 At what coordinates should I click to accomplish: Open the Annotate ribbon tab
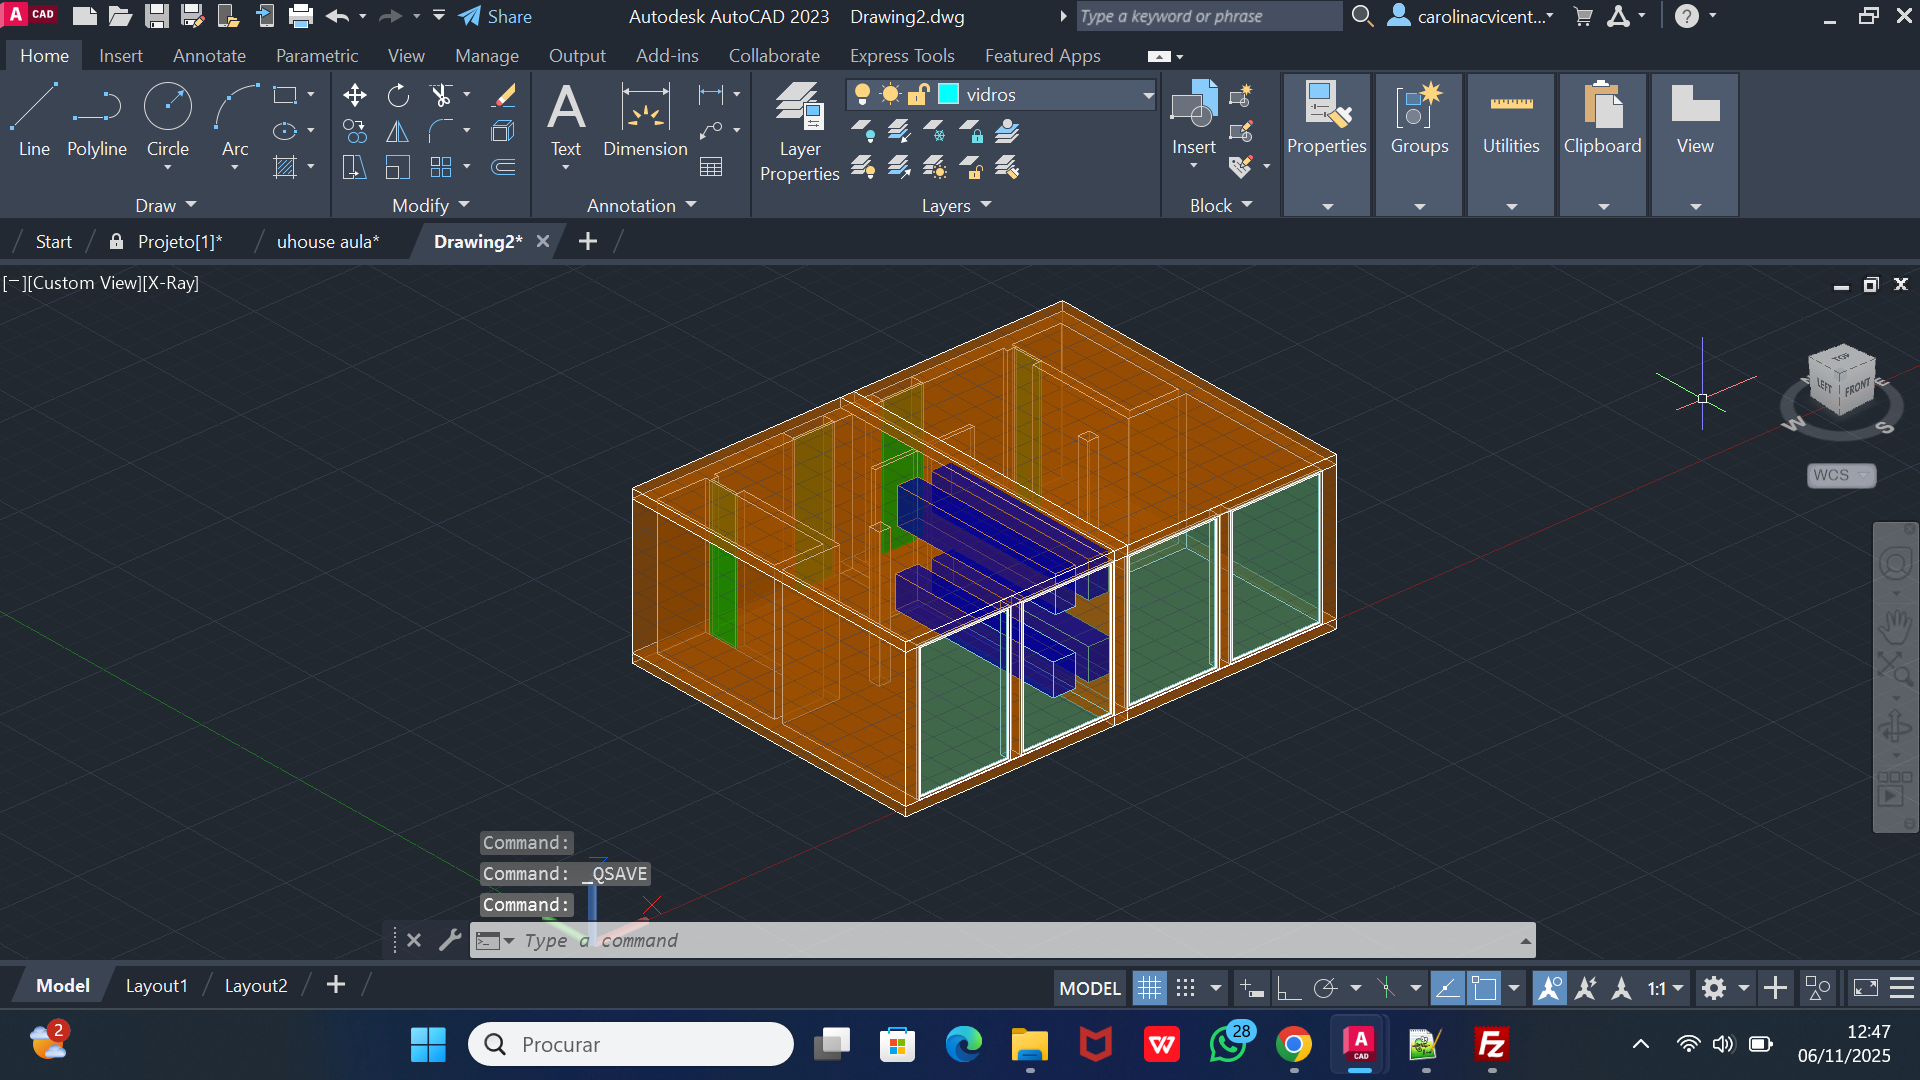(209, 56)
